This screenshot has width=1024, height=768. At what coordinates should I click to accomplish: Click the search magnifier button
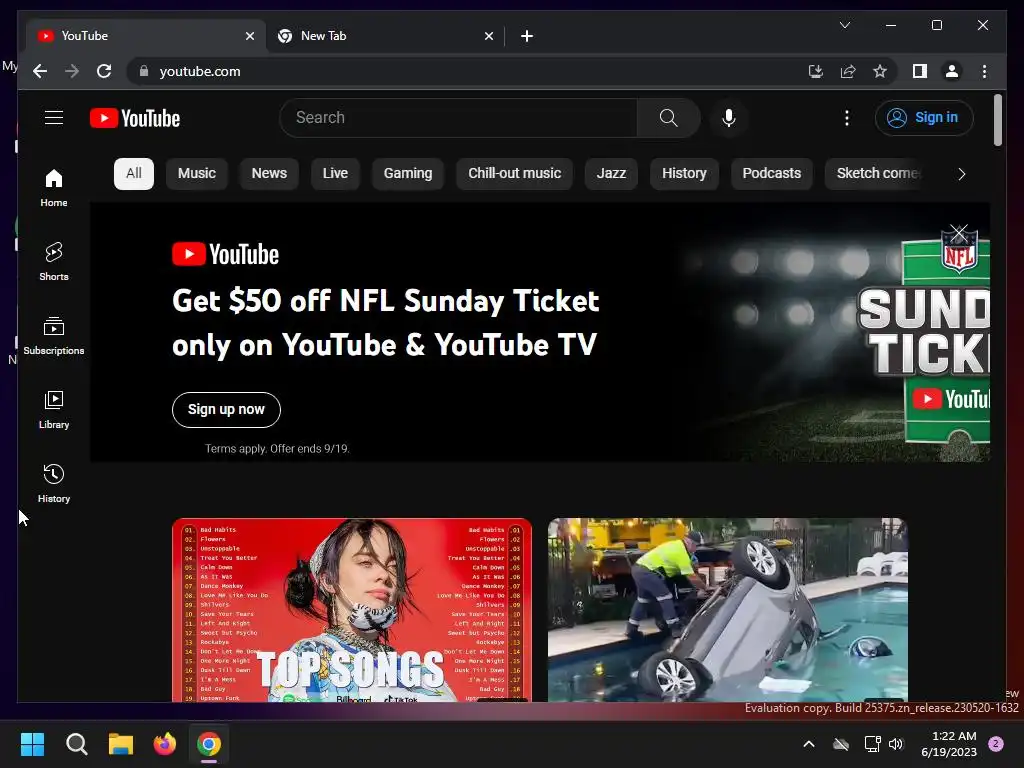(668, 118)
